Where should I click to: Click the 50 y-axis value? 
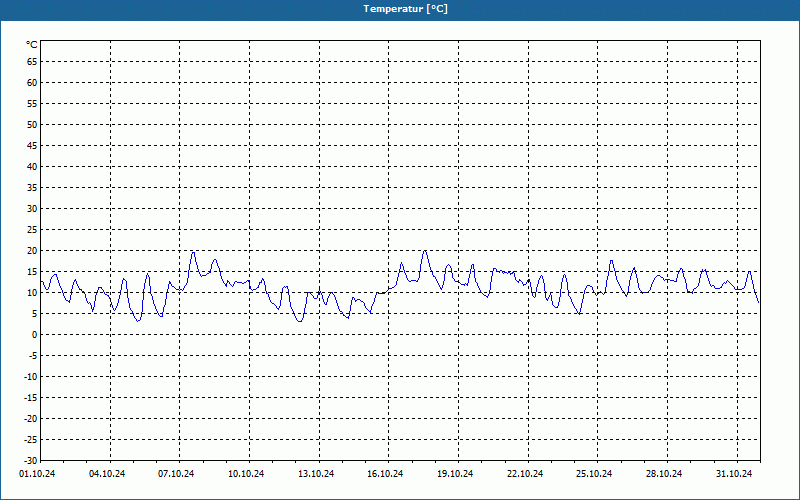point(32,124)
